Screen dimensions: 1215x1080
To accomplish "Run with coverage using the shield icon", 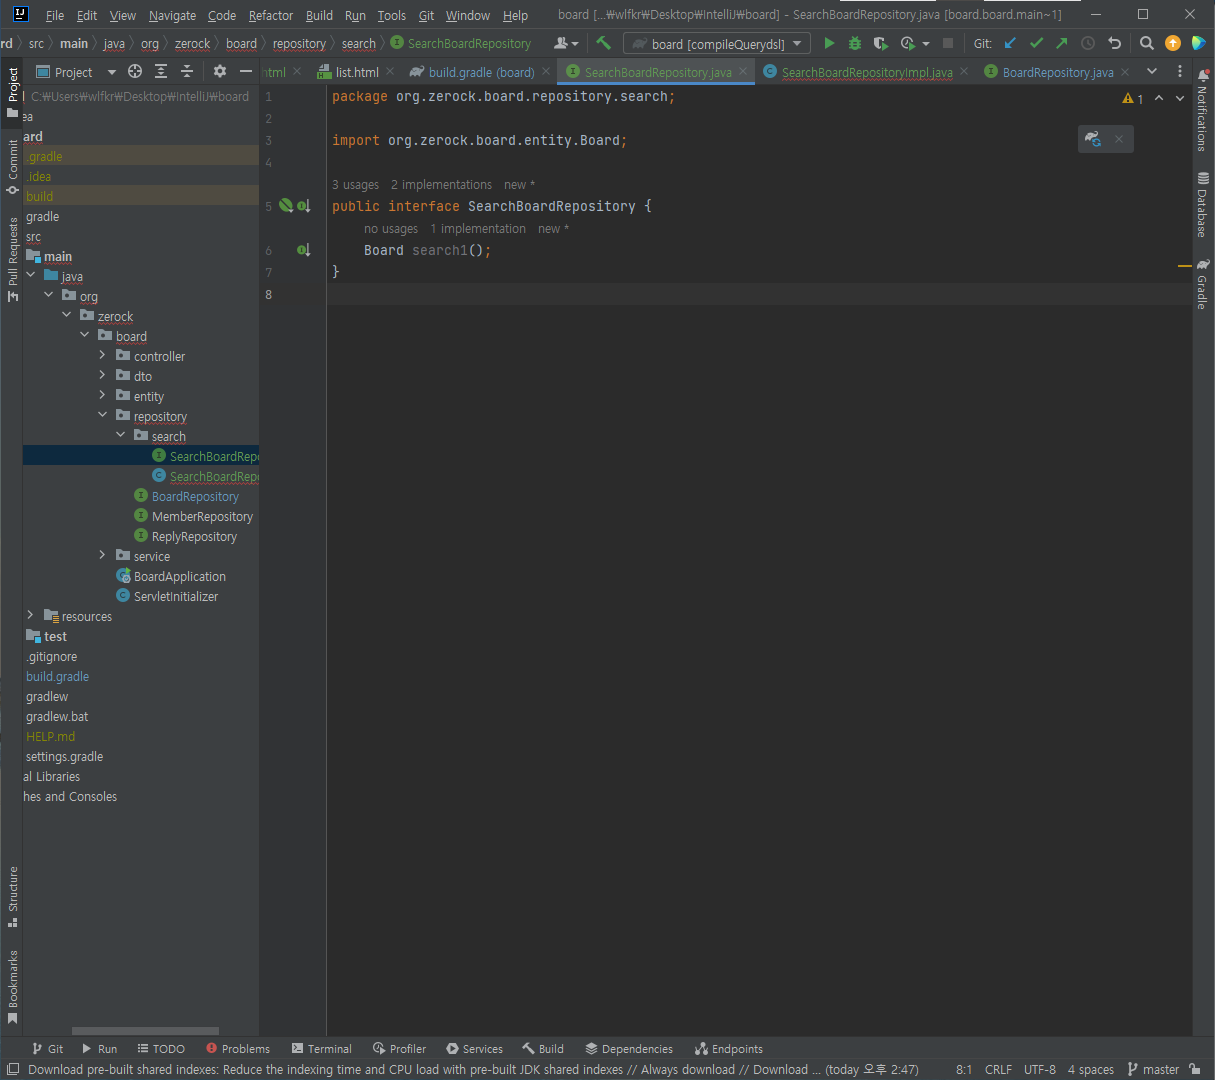I will [x=880, y=43].
